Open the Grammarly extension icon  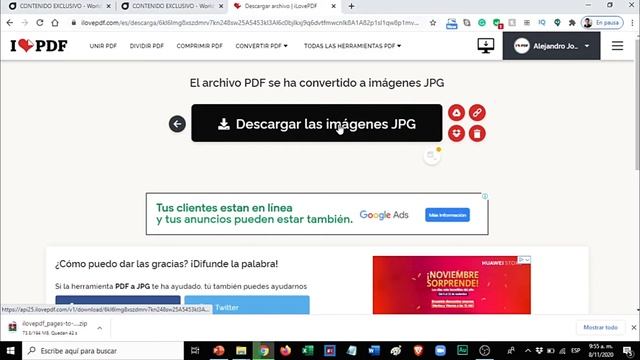point(482,23)
